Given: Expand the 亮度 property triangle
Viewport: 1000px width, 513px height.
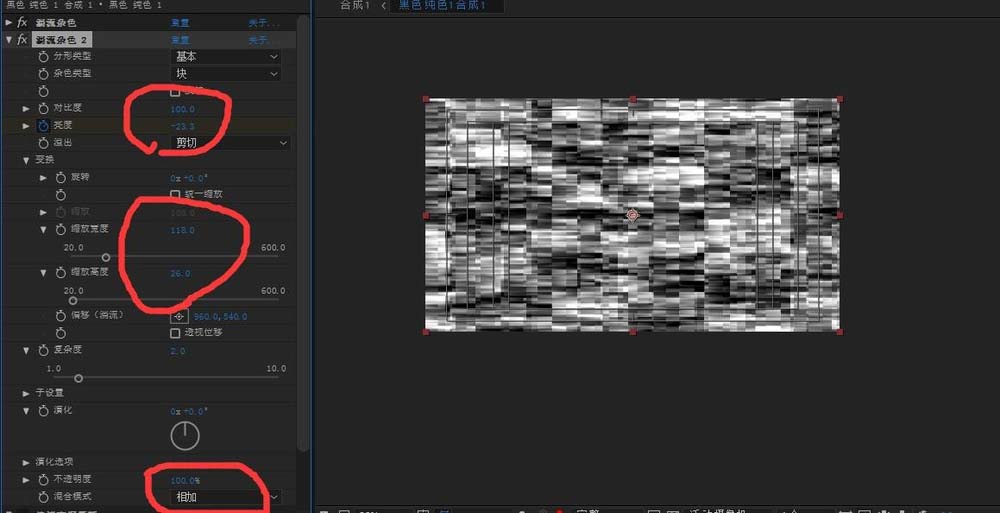Looking at the screenshot, I should 26,126.
